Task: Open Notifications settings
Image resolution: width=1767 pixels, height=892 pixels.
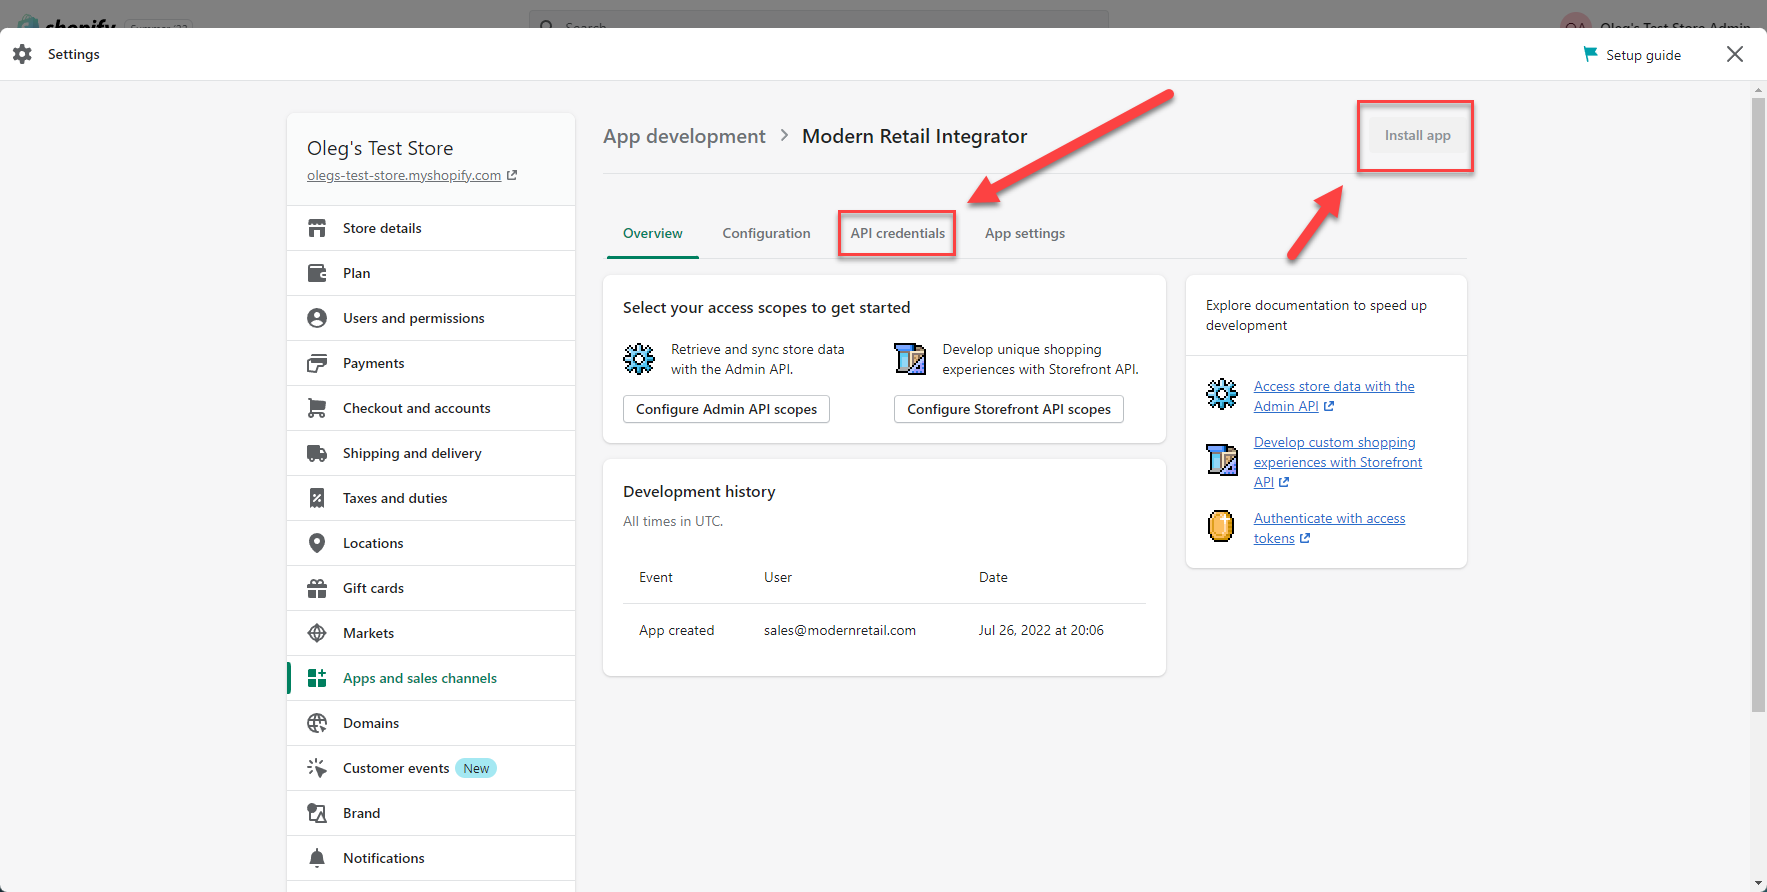Action: coord(431,858)
